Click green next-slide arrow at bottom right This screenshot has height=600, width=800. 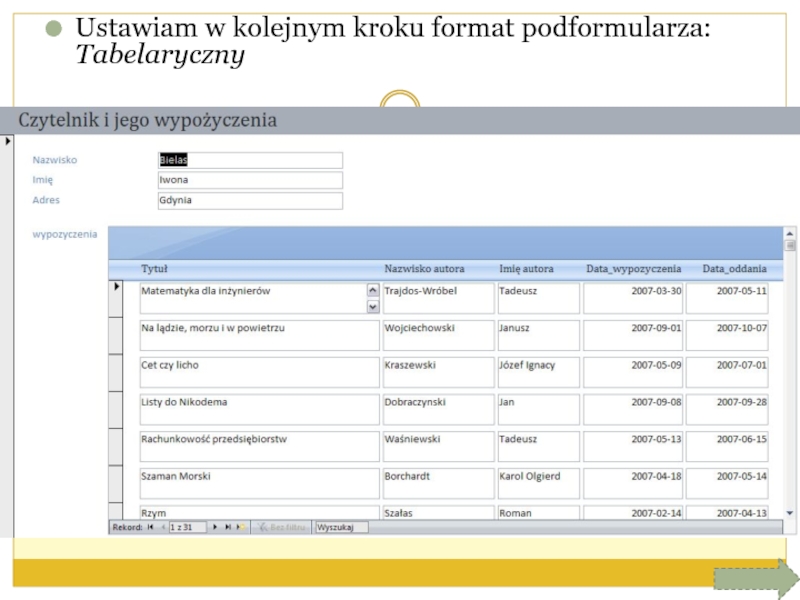[756, 579]
